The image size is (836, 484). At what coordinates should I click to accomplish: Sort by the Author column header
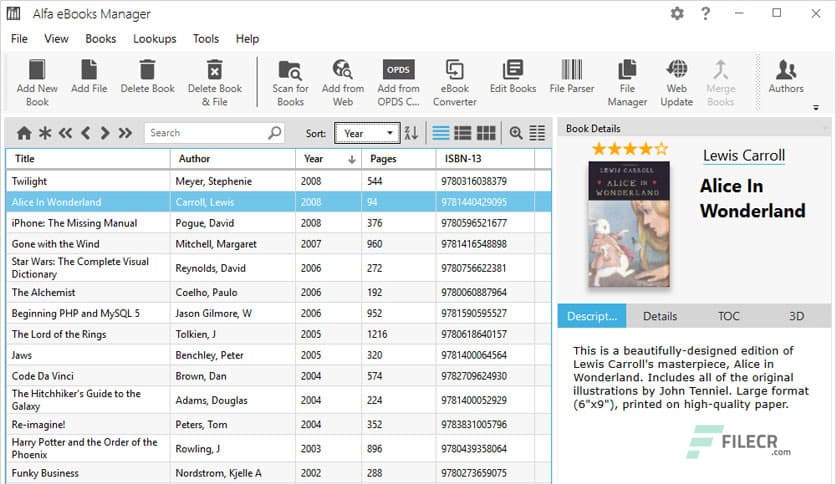pos(232,159)
